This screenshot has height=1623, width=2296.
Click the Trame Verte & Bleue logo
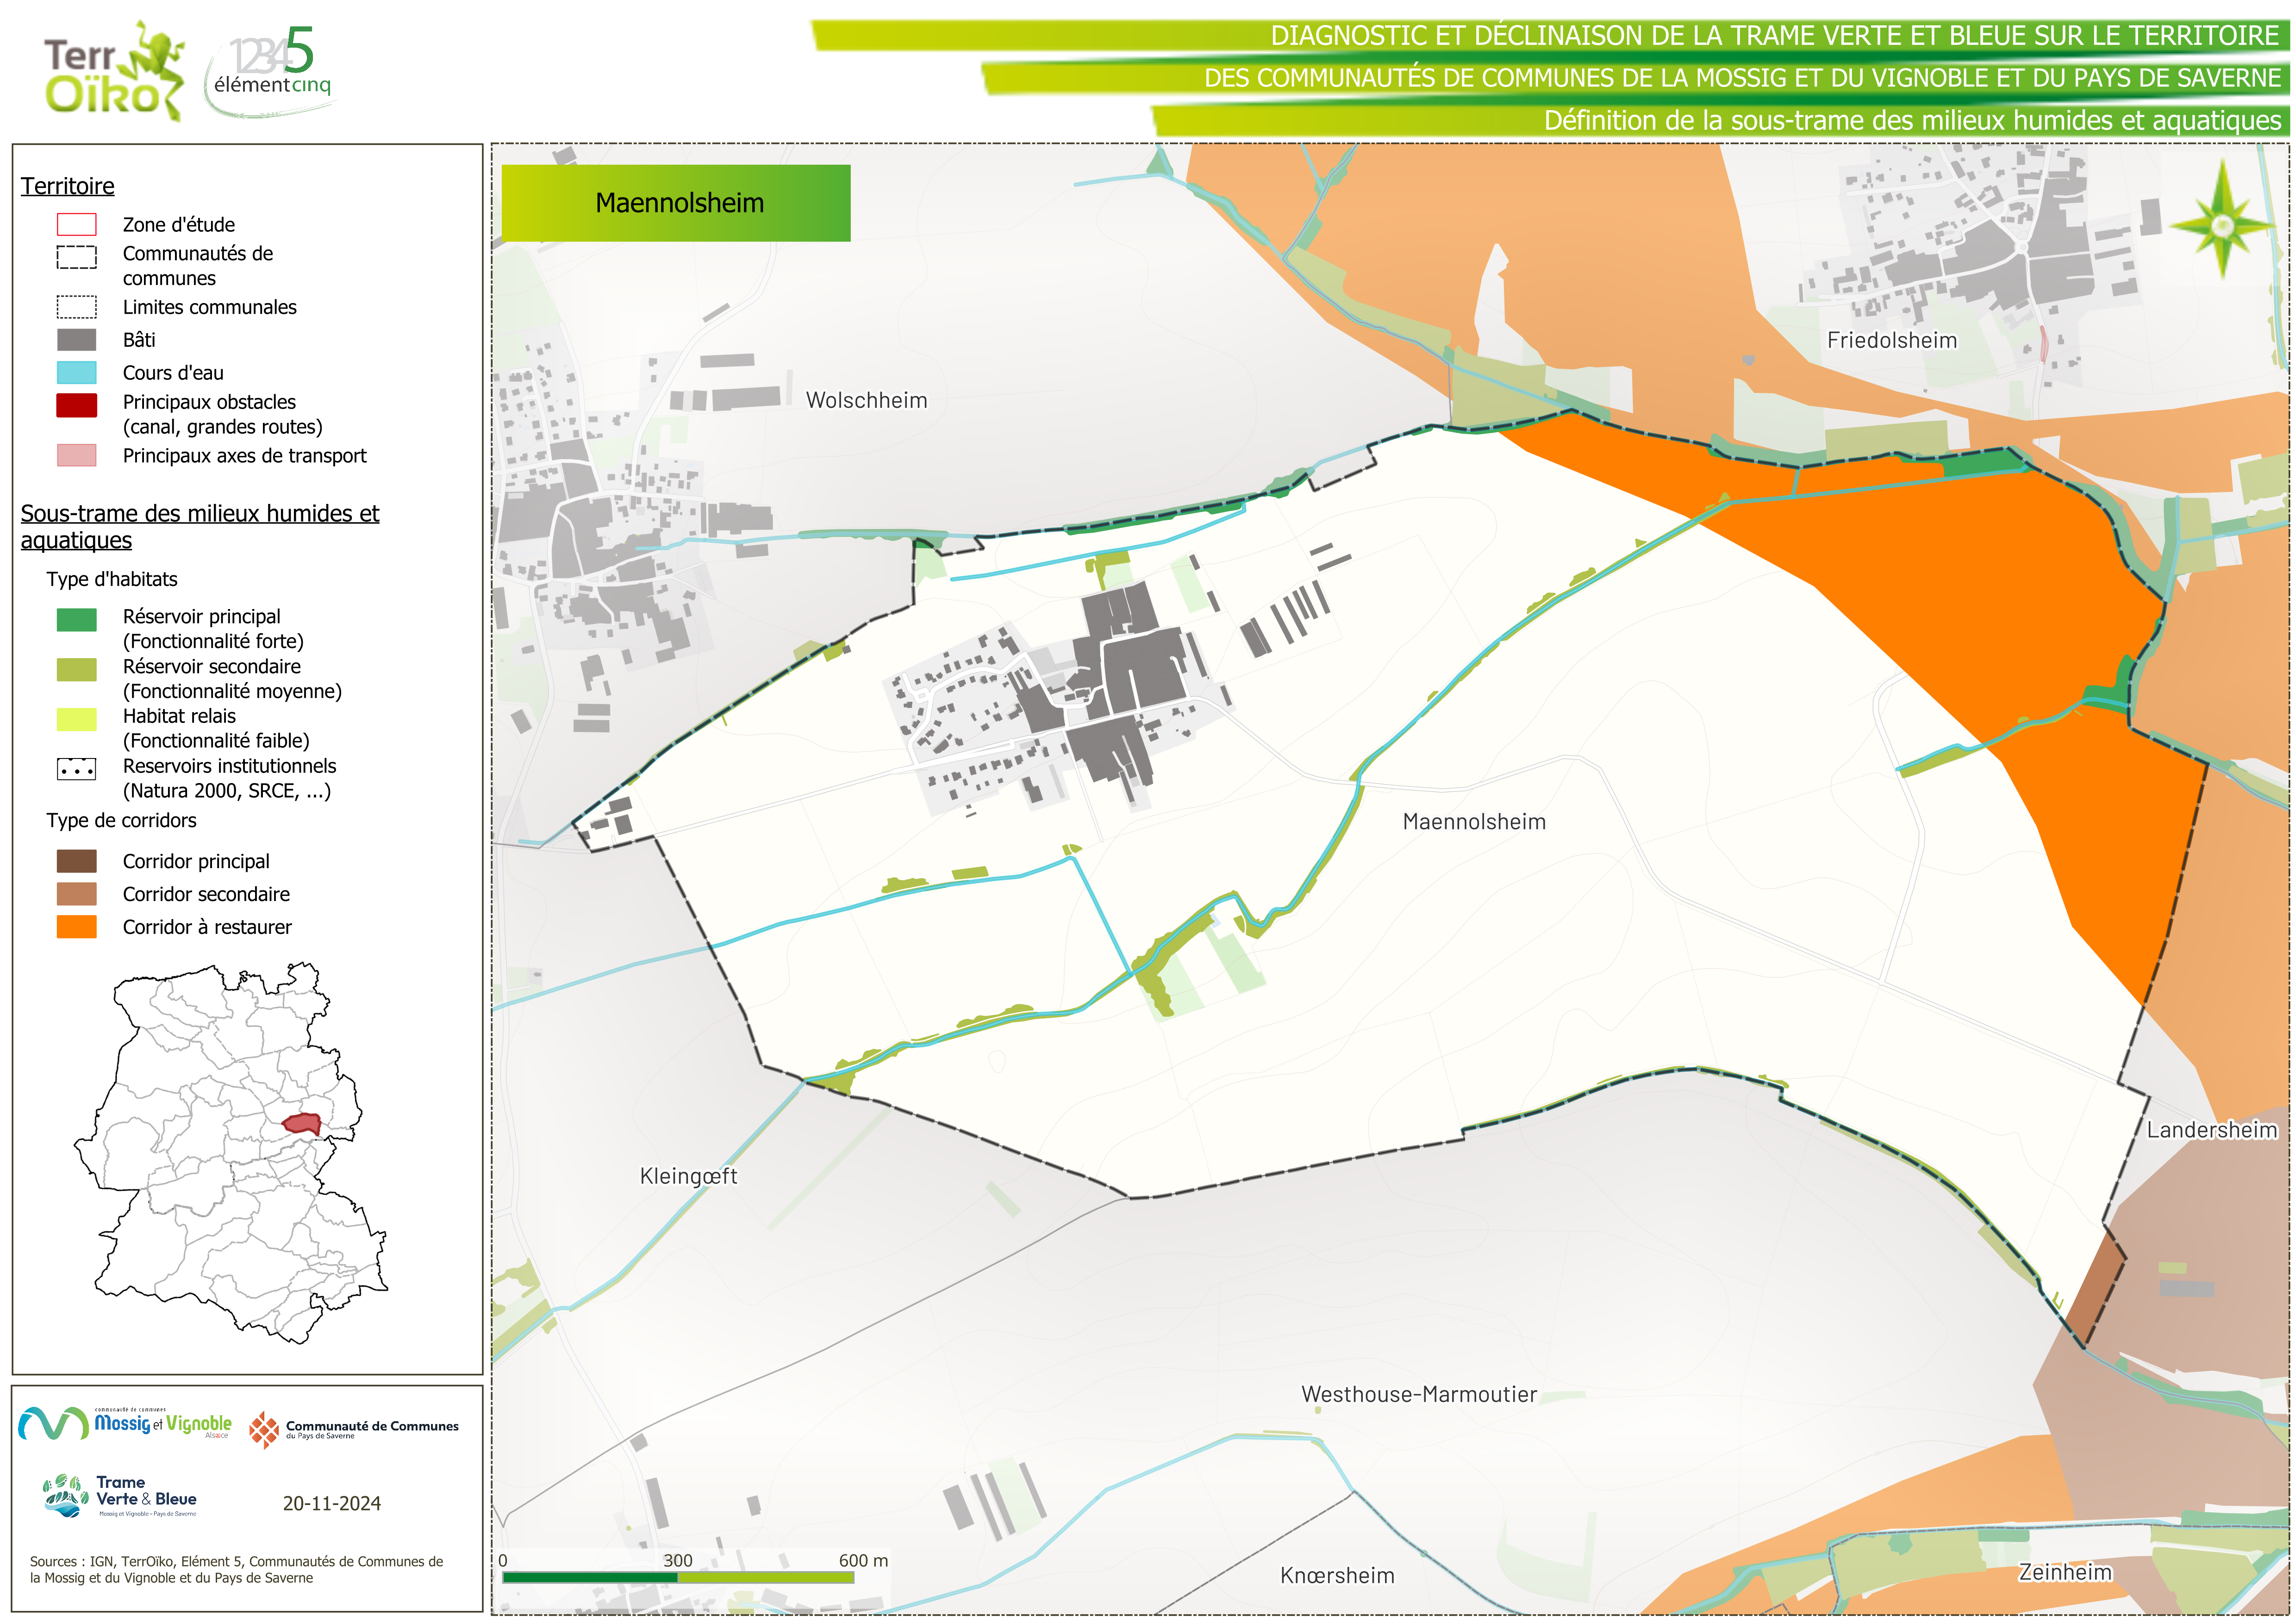(x=121, y=1497)
